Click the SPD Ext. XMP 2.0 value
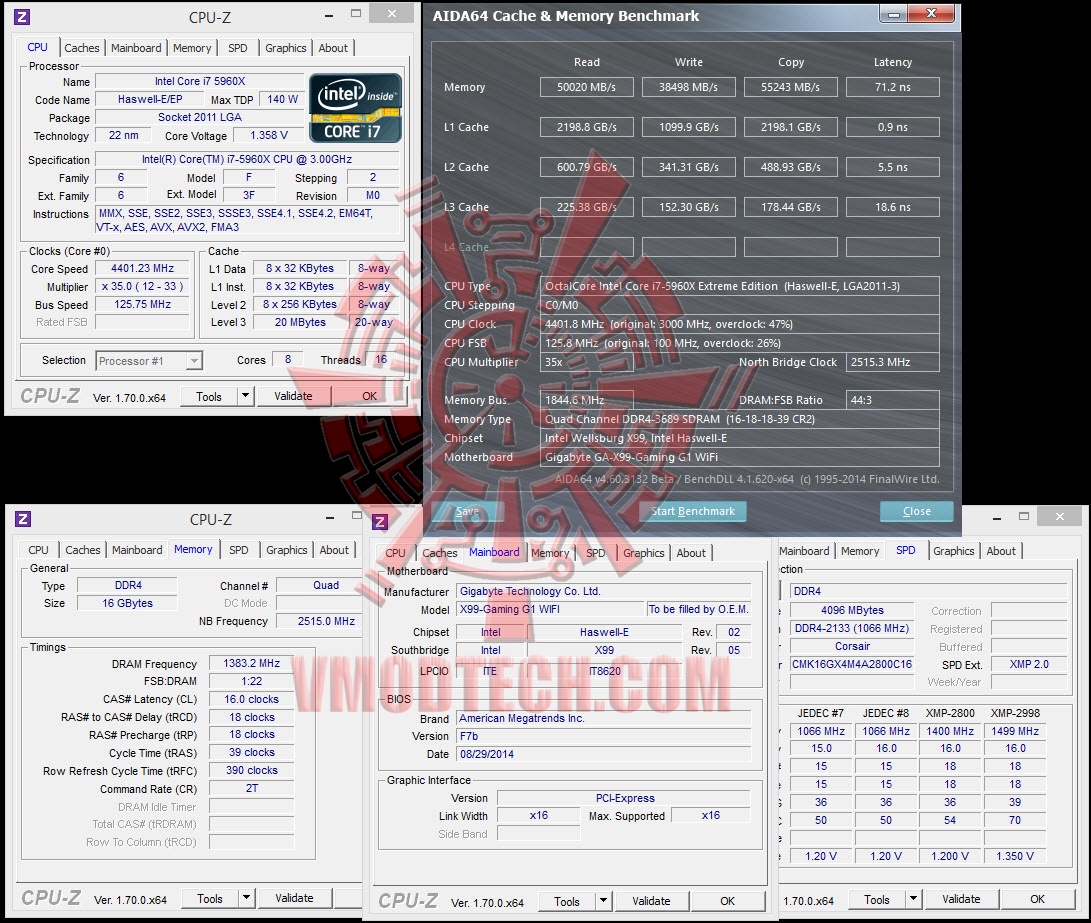The width and height of the screenshot is (1091, 923). point(1029,664)
